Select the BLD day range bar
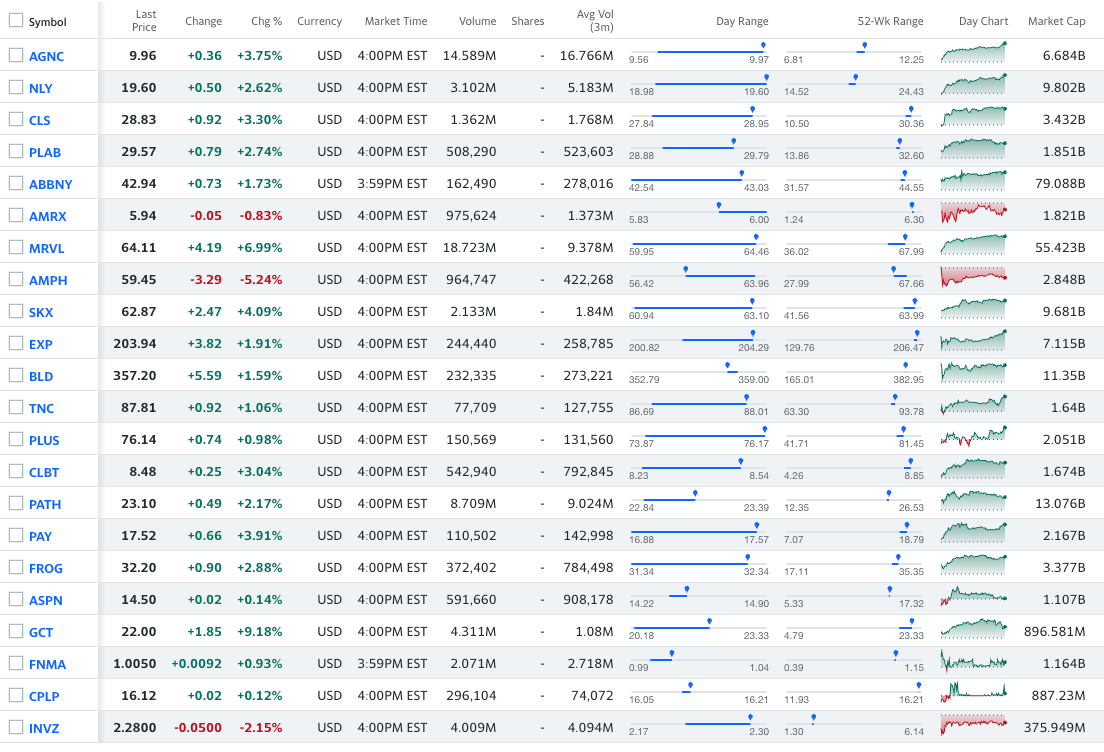The image size is (1104, 752). coord(698,372)
